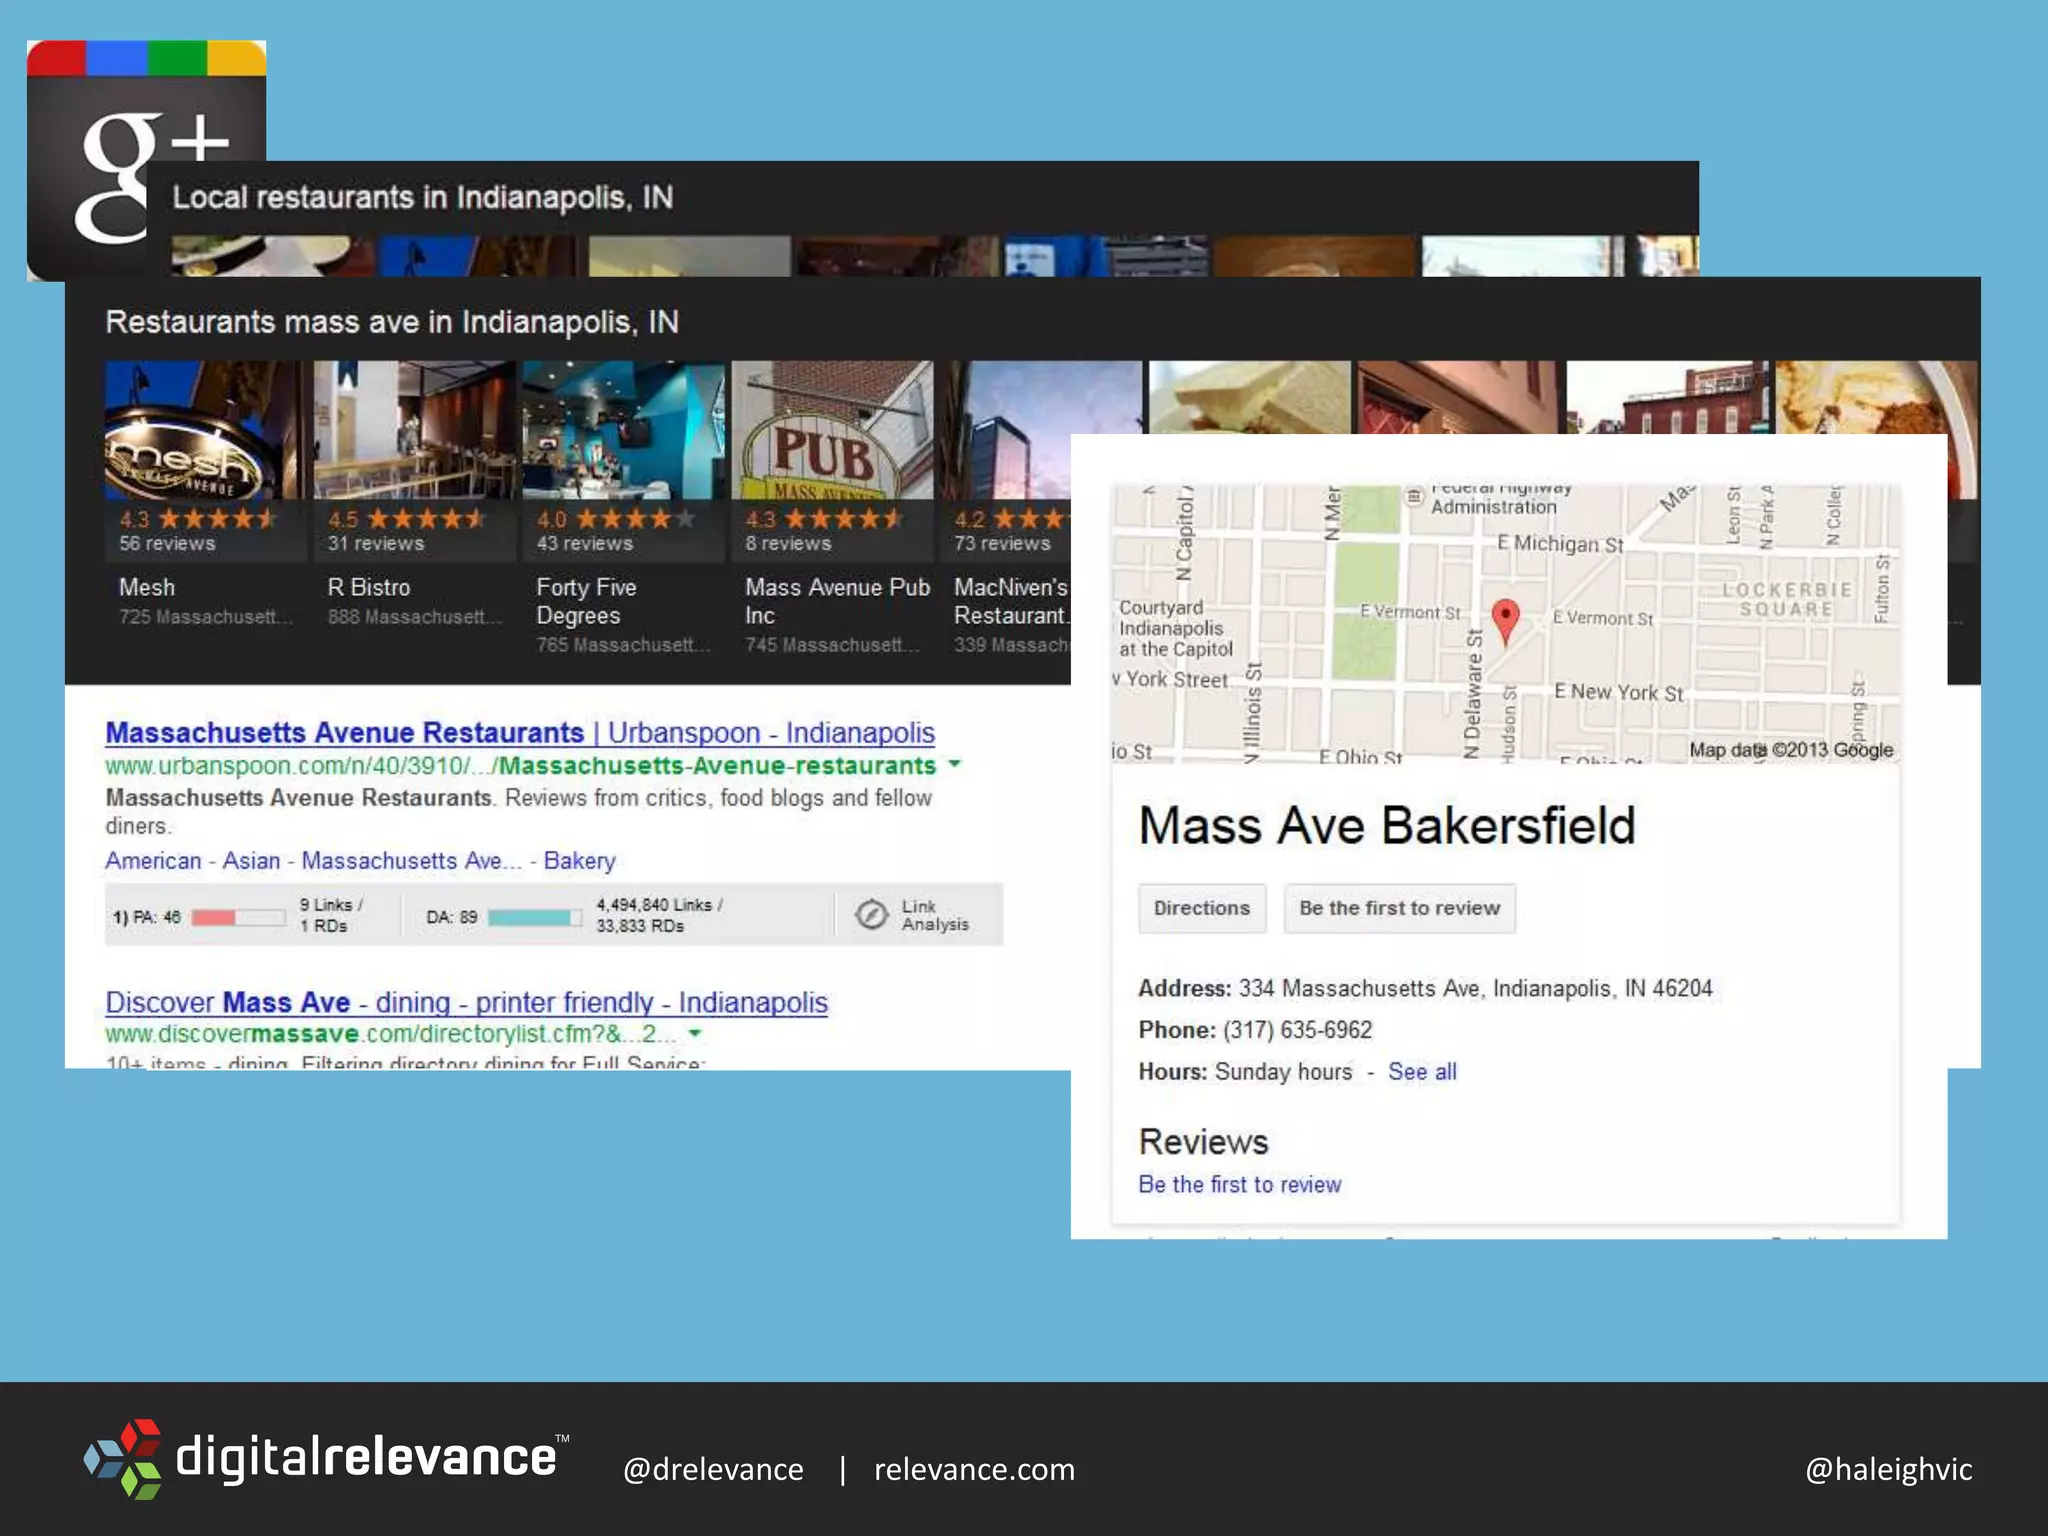2048x1536 pixels.
Task: Click the Massachusetts Ave... category link
Action: coord(411,861)
